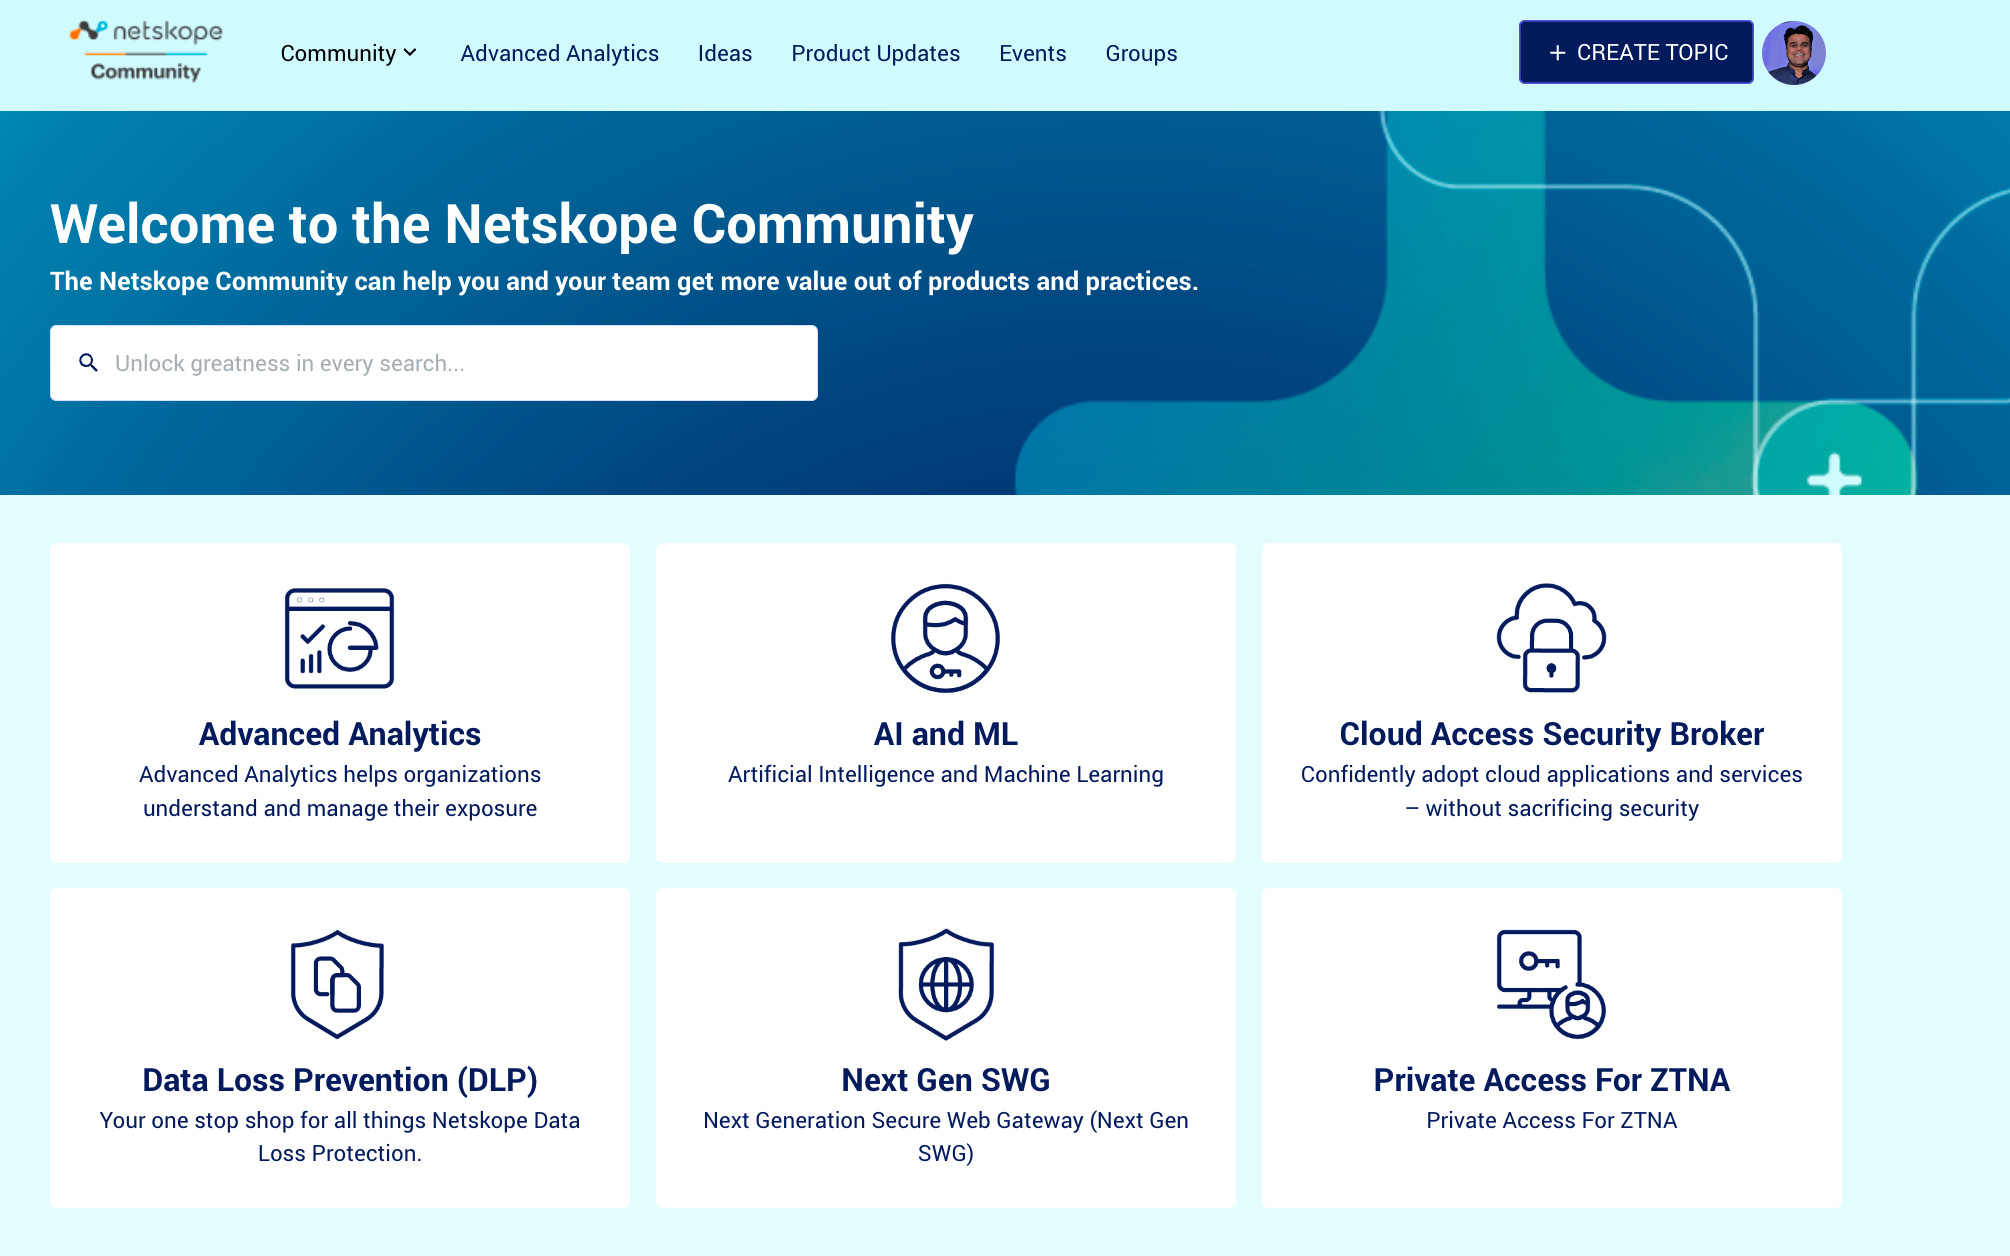Image resolution: width=2010 pixels, height=1256 pixels.
Task: Open the Groups nav link
Action: tap(1141, 53)
